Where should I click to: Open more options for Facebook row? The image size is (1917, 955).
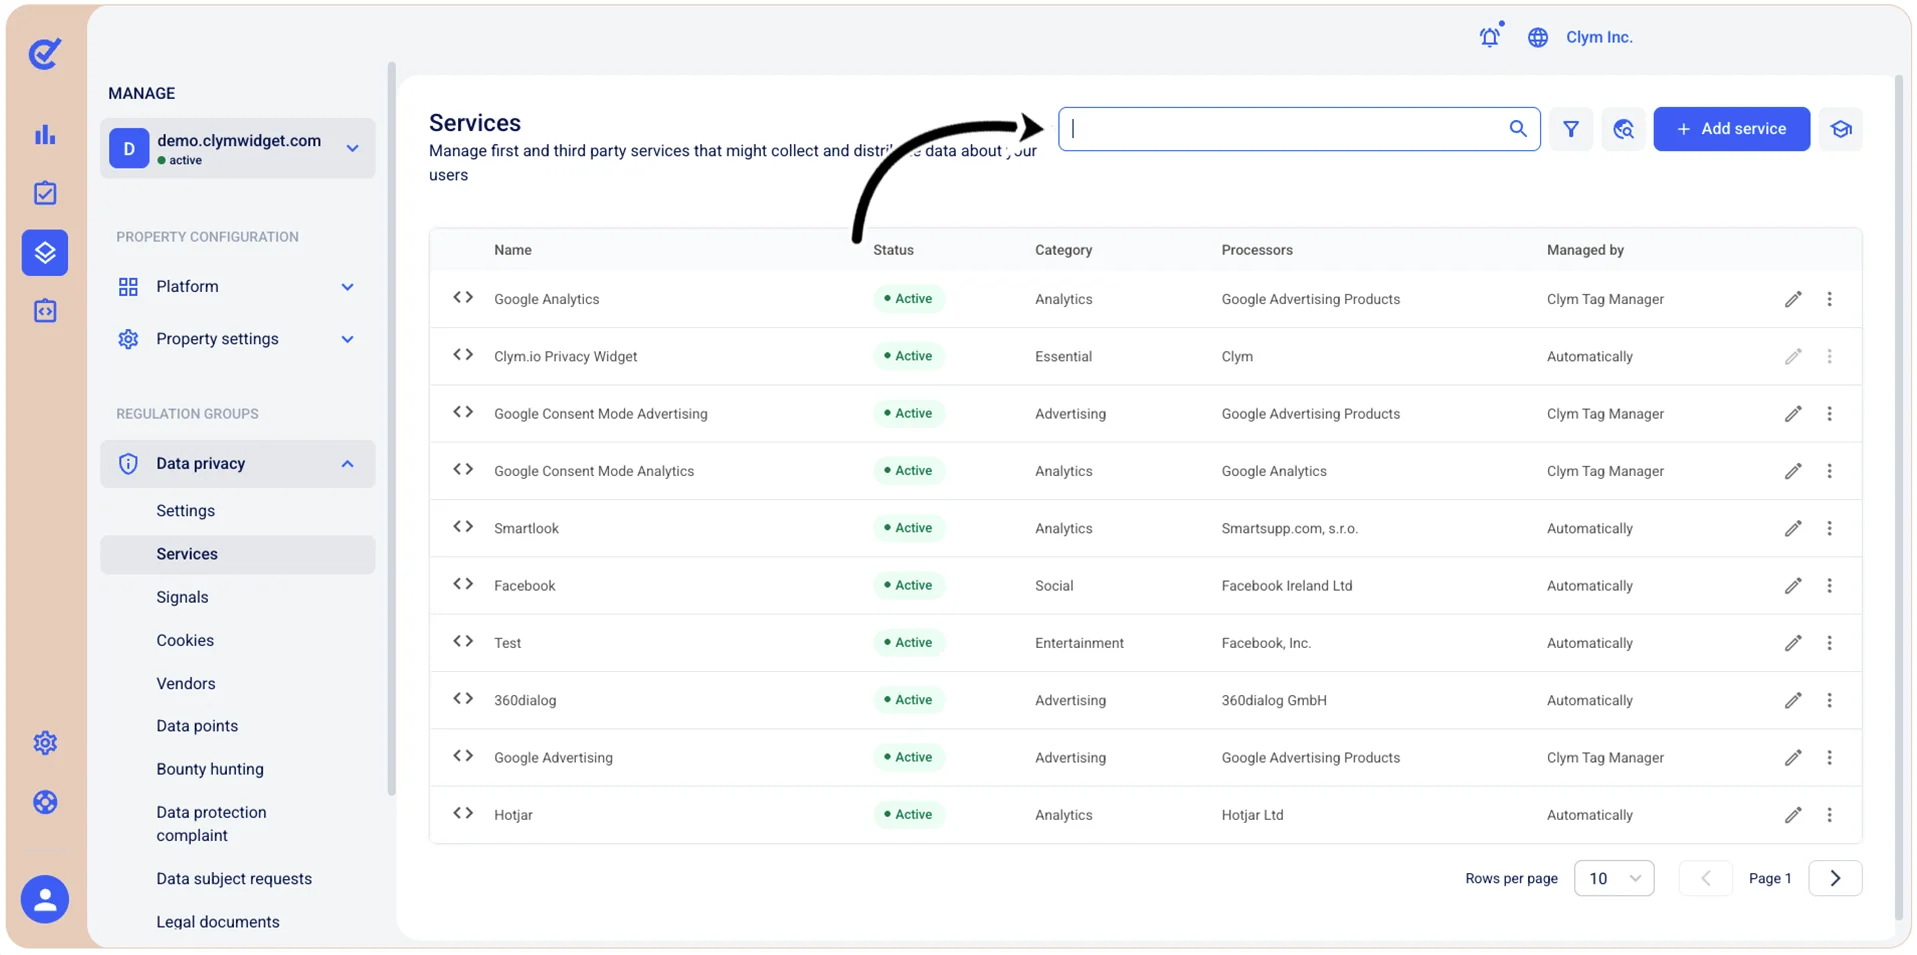(x=1829, y=585)
